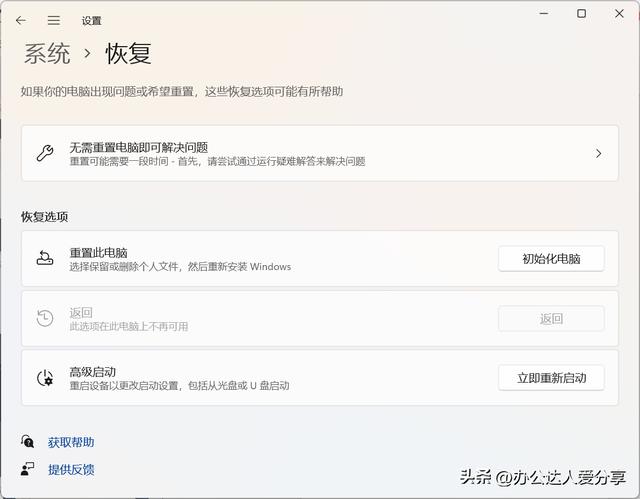This screenshot has width=640, height=499.
Task: Click the breadcrumb chevron after 系统
Action: click(87, 53)
